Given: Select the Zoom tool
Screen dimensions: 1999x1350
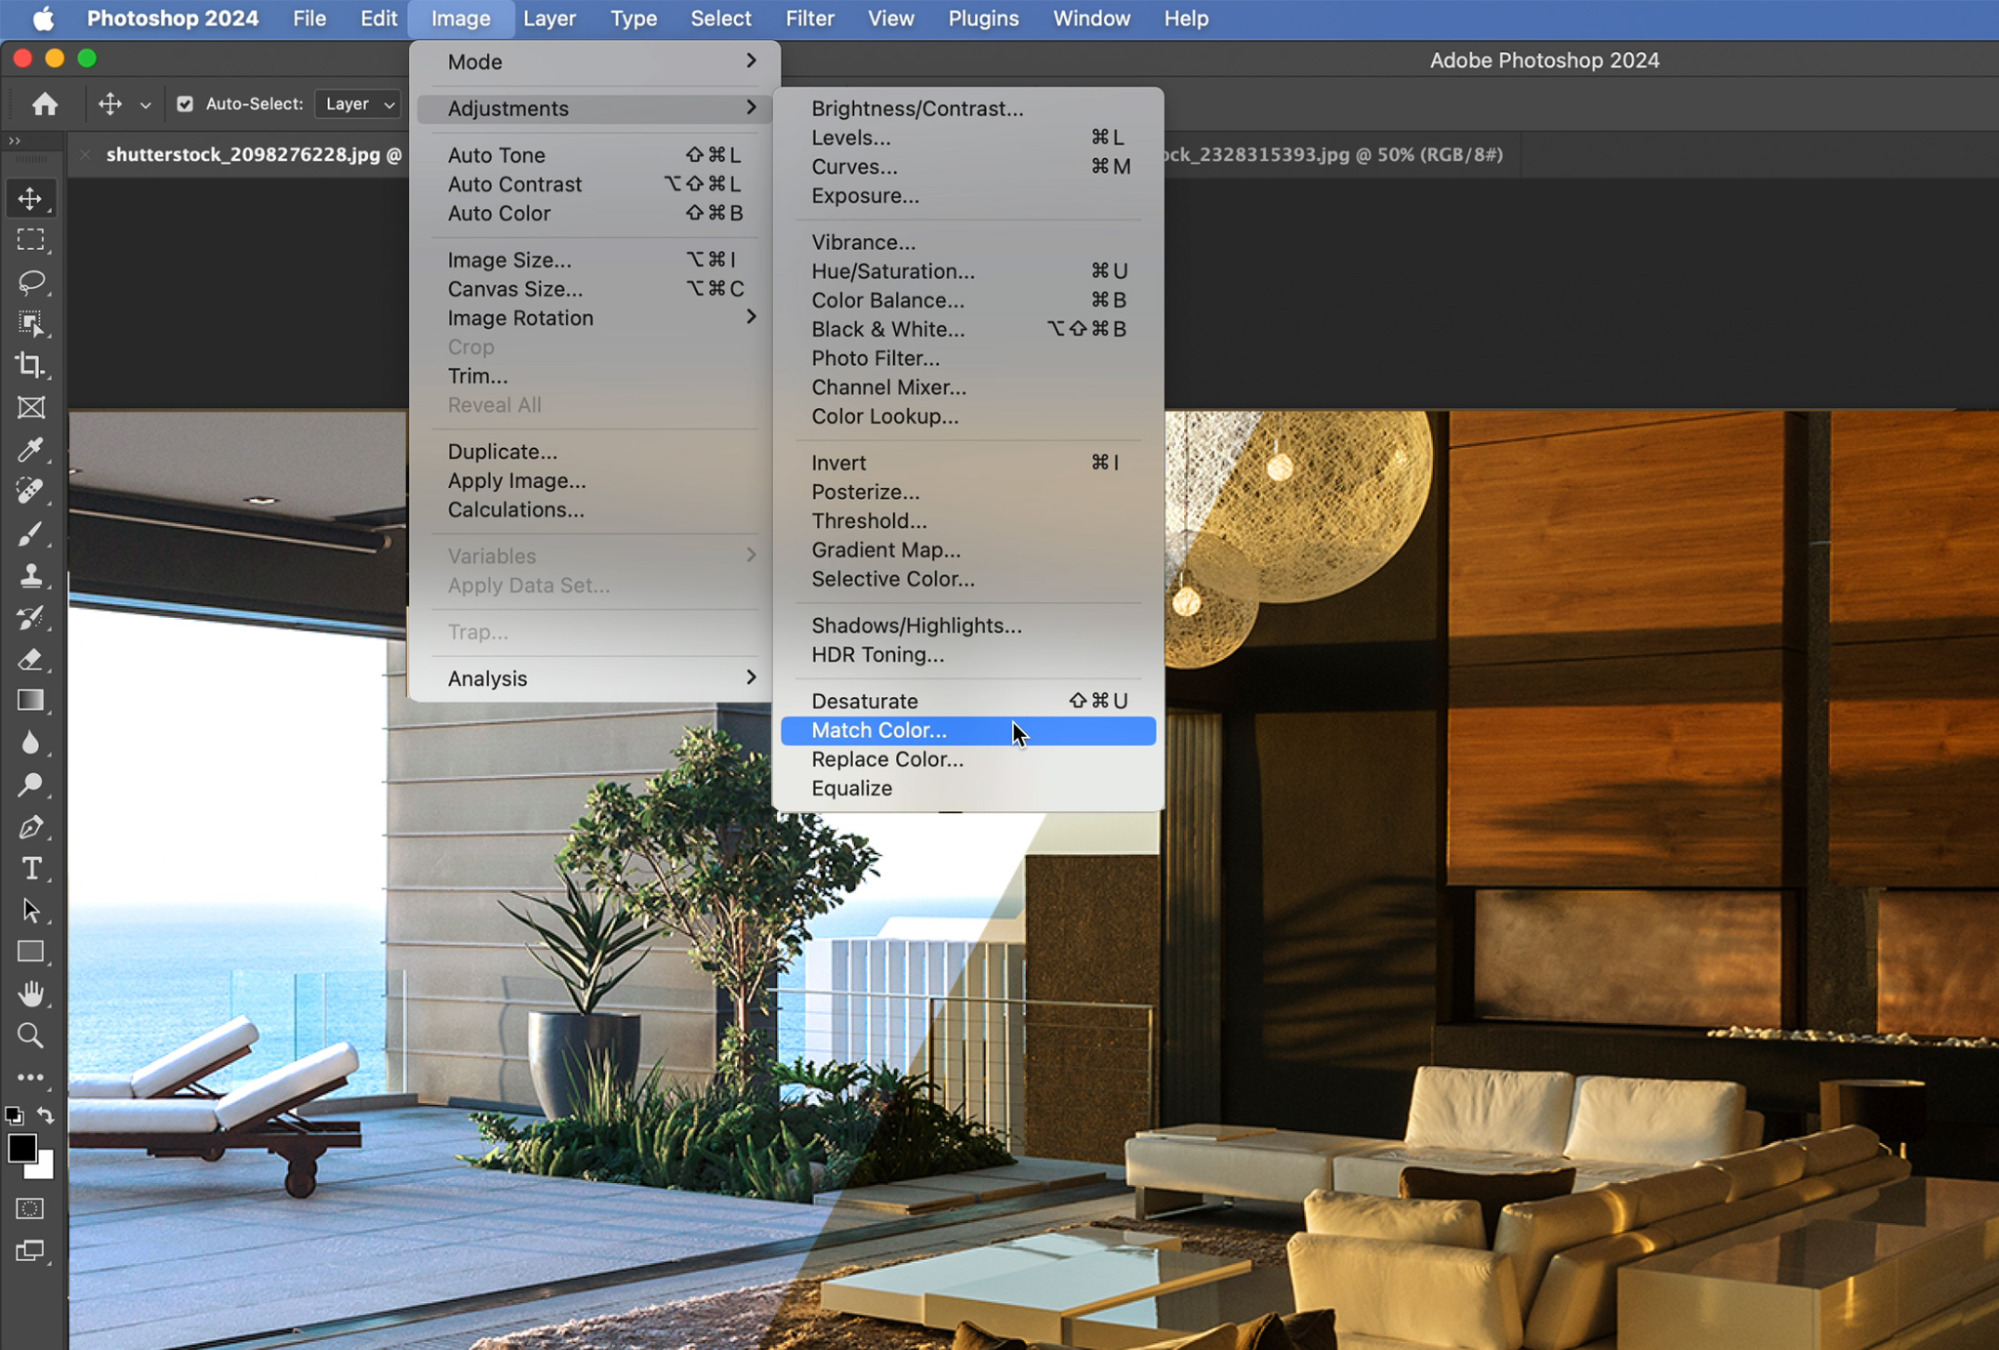Looking at the screenshot, I should pyautogui.click(x=31, y=1035).
